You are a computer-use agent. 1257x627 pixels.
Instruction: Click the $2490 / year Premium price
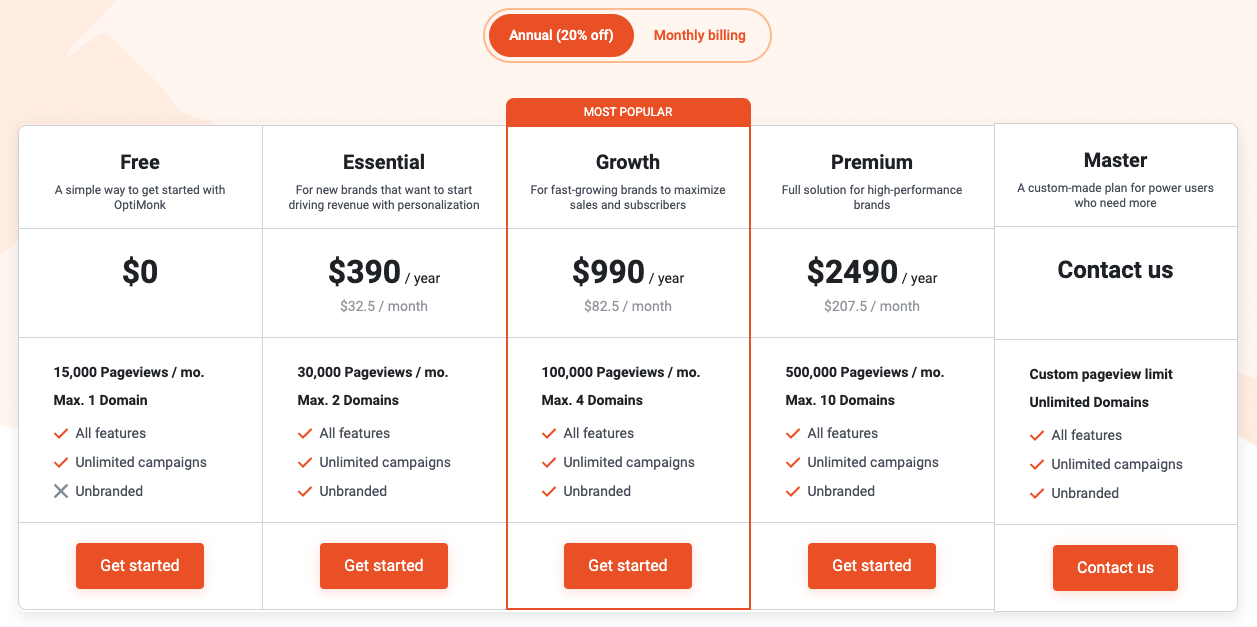tap(871, 272)
